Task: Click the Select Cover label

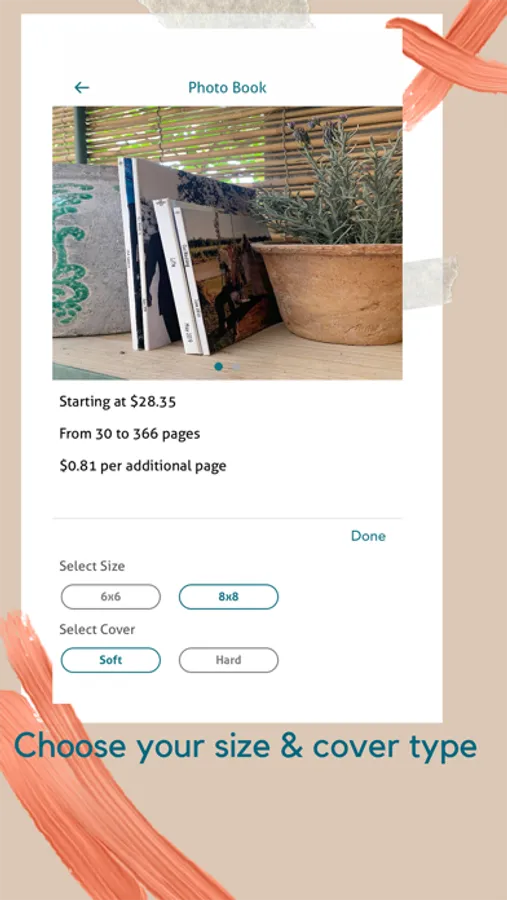Action: (x=97, y=630)
